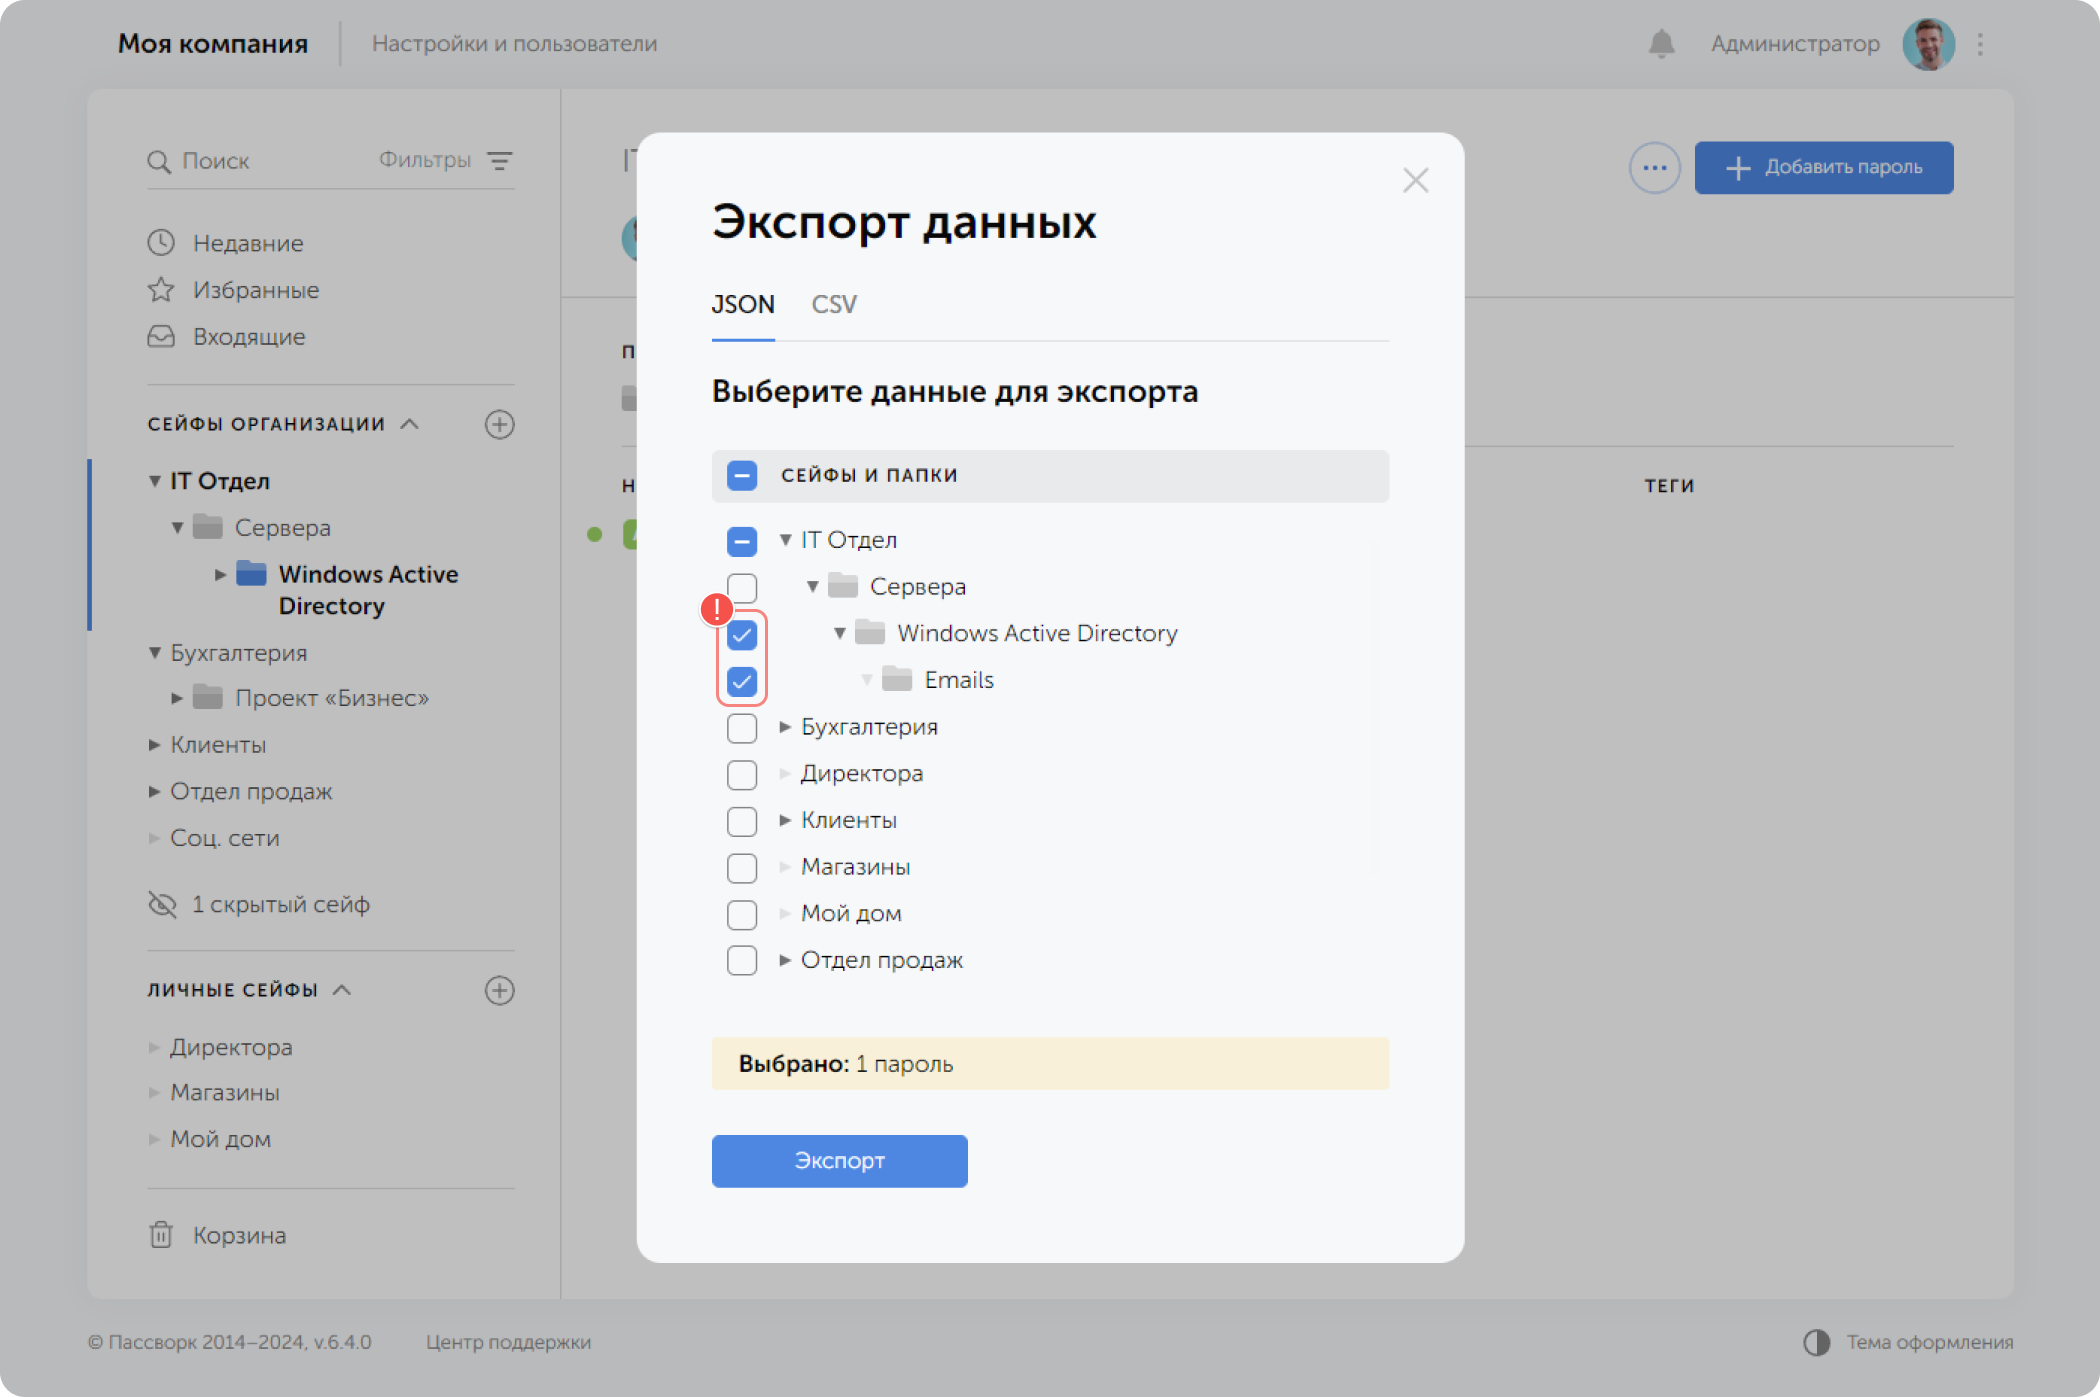Click the hidden vault crossed-eye icon
Viewport: 2100px width, 1397px height.
[162, 904]
